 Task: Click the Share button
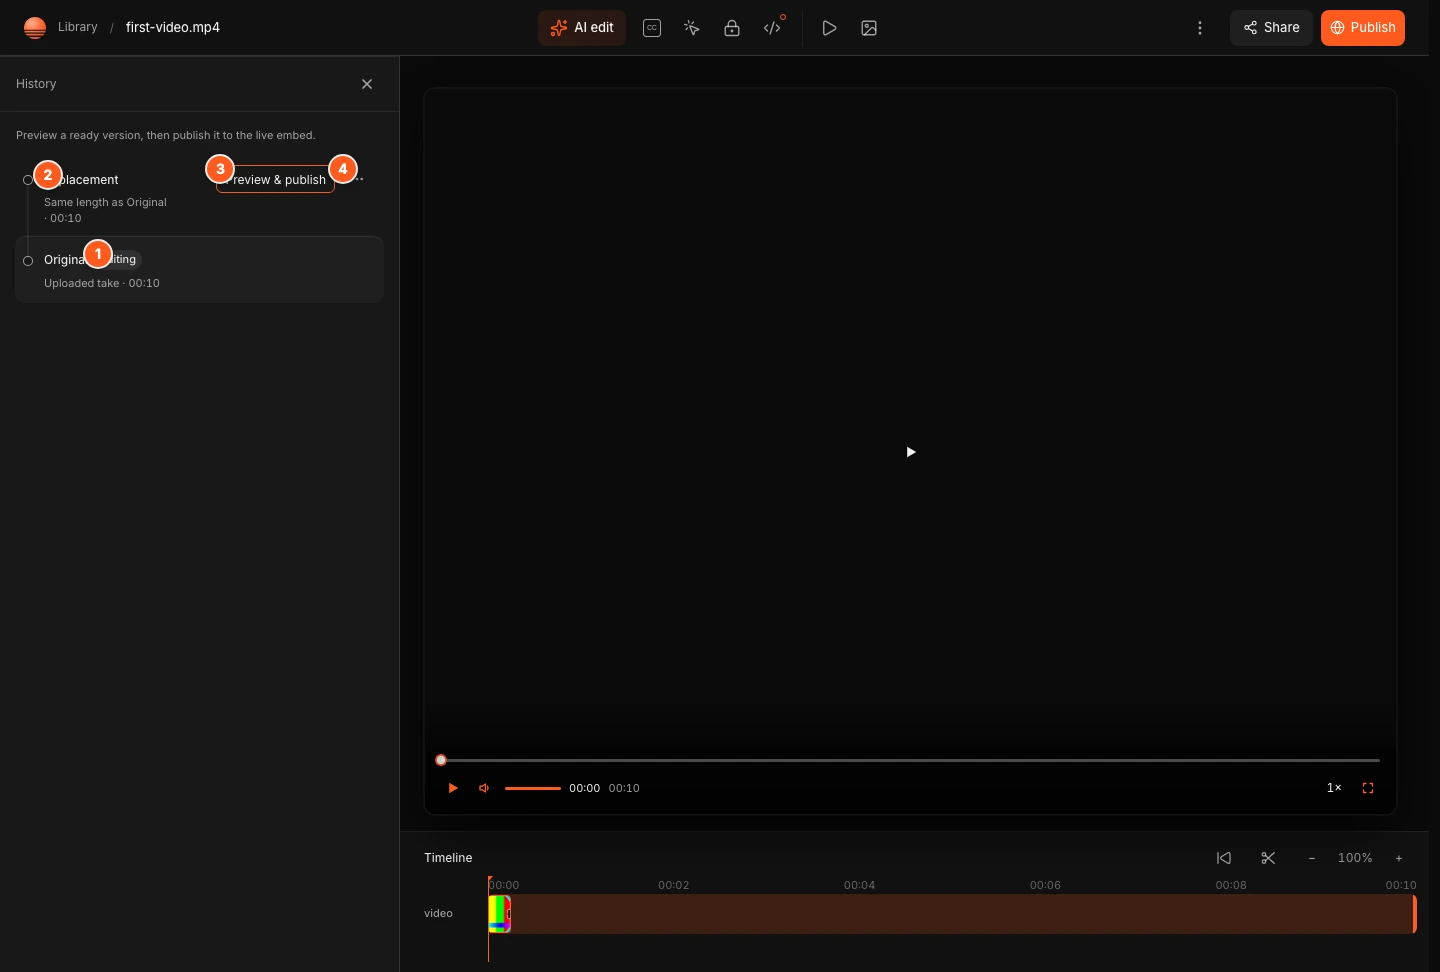click(1271, 28)
